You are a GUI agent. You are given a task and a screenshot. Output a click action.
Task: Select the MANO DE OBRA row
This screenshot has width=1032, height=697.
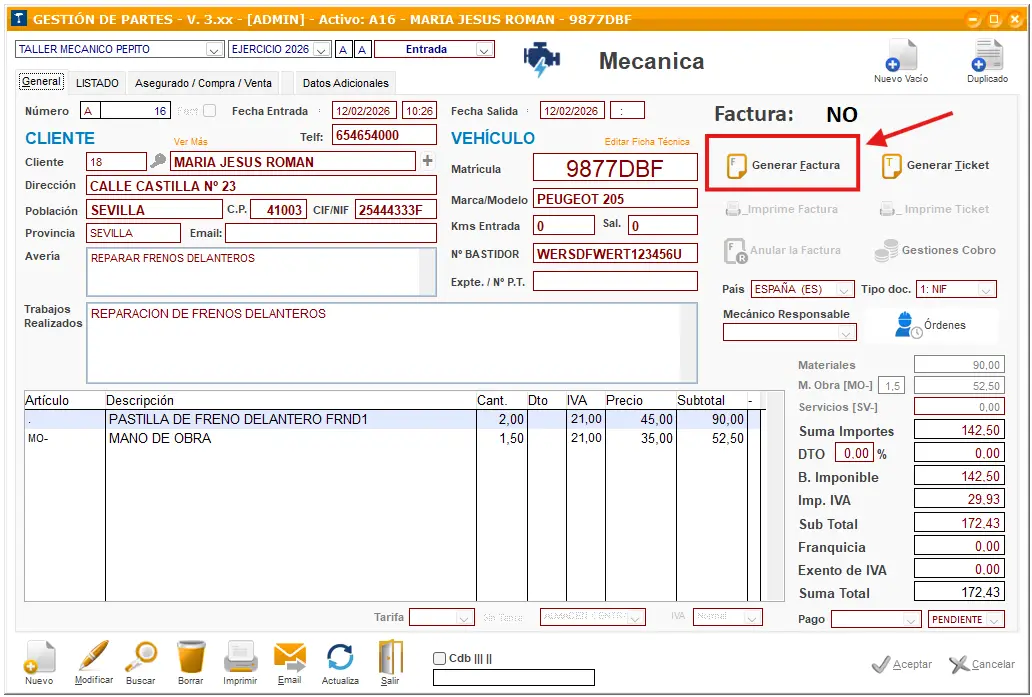[392, 438]
